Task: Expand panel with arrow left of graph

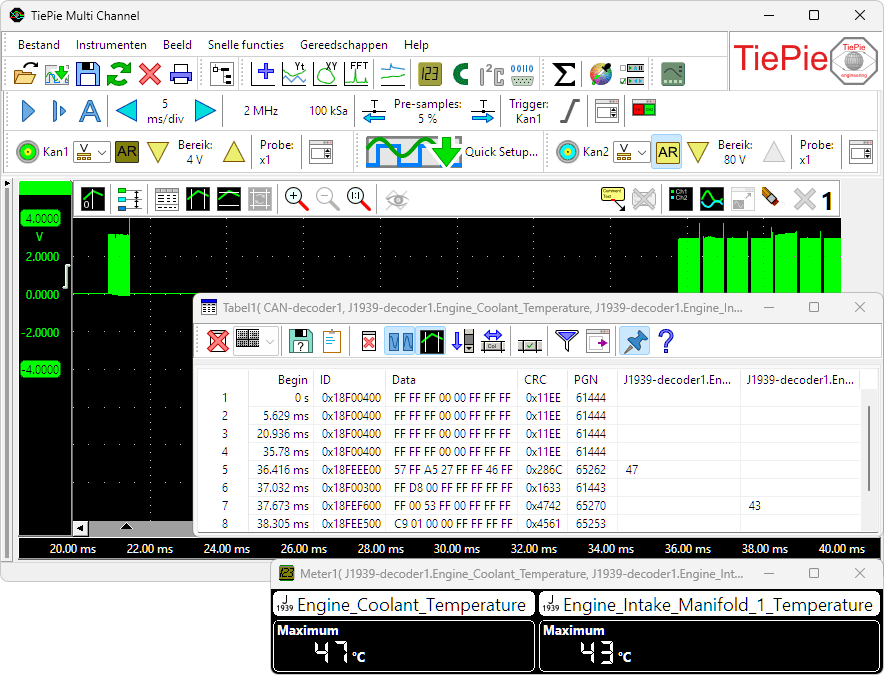Action: pyautogui.click(x=7, y=184)
